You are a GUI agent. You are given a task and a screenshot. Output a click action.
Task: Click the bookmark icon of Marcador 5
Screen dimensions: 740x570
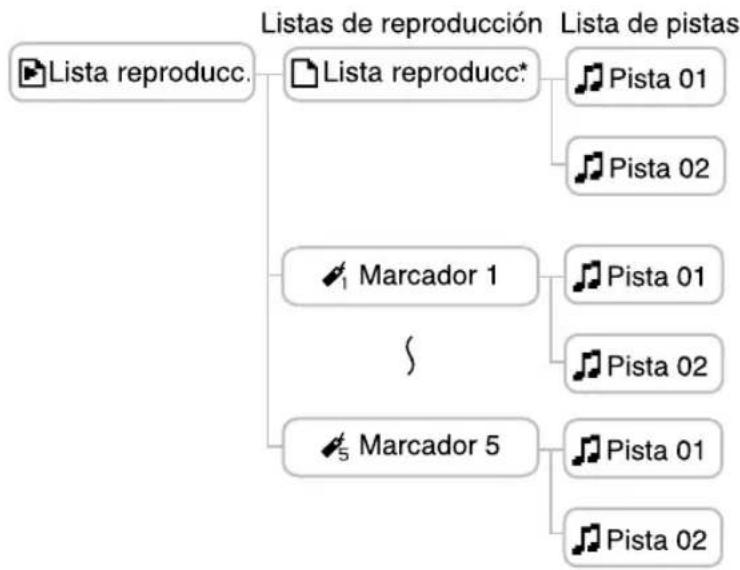339,443
